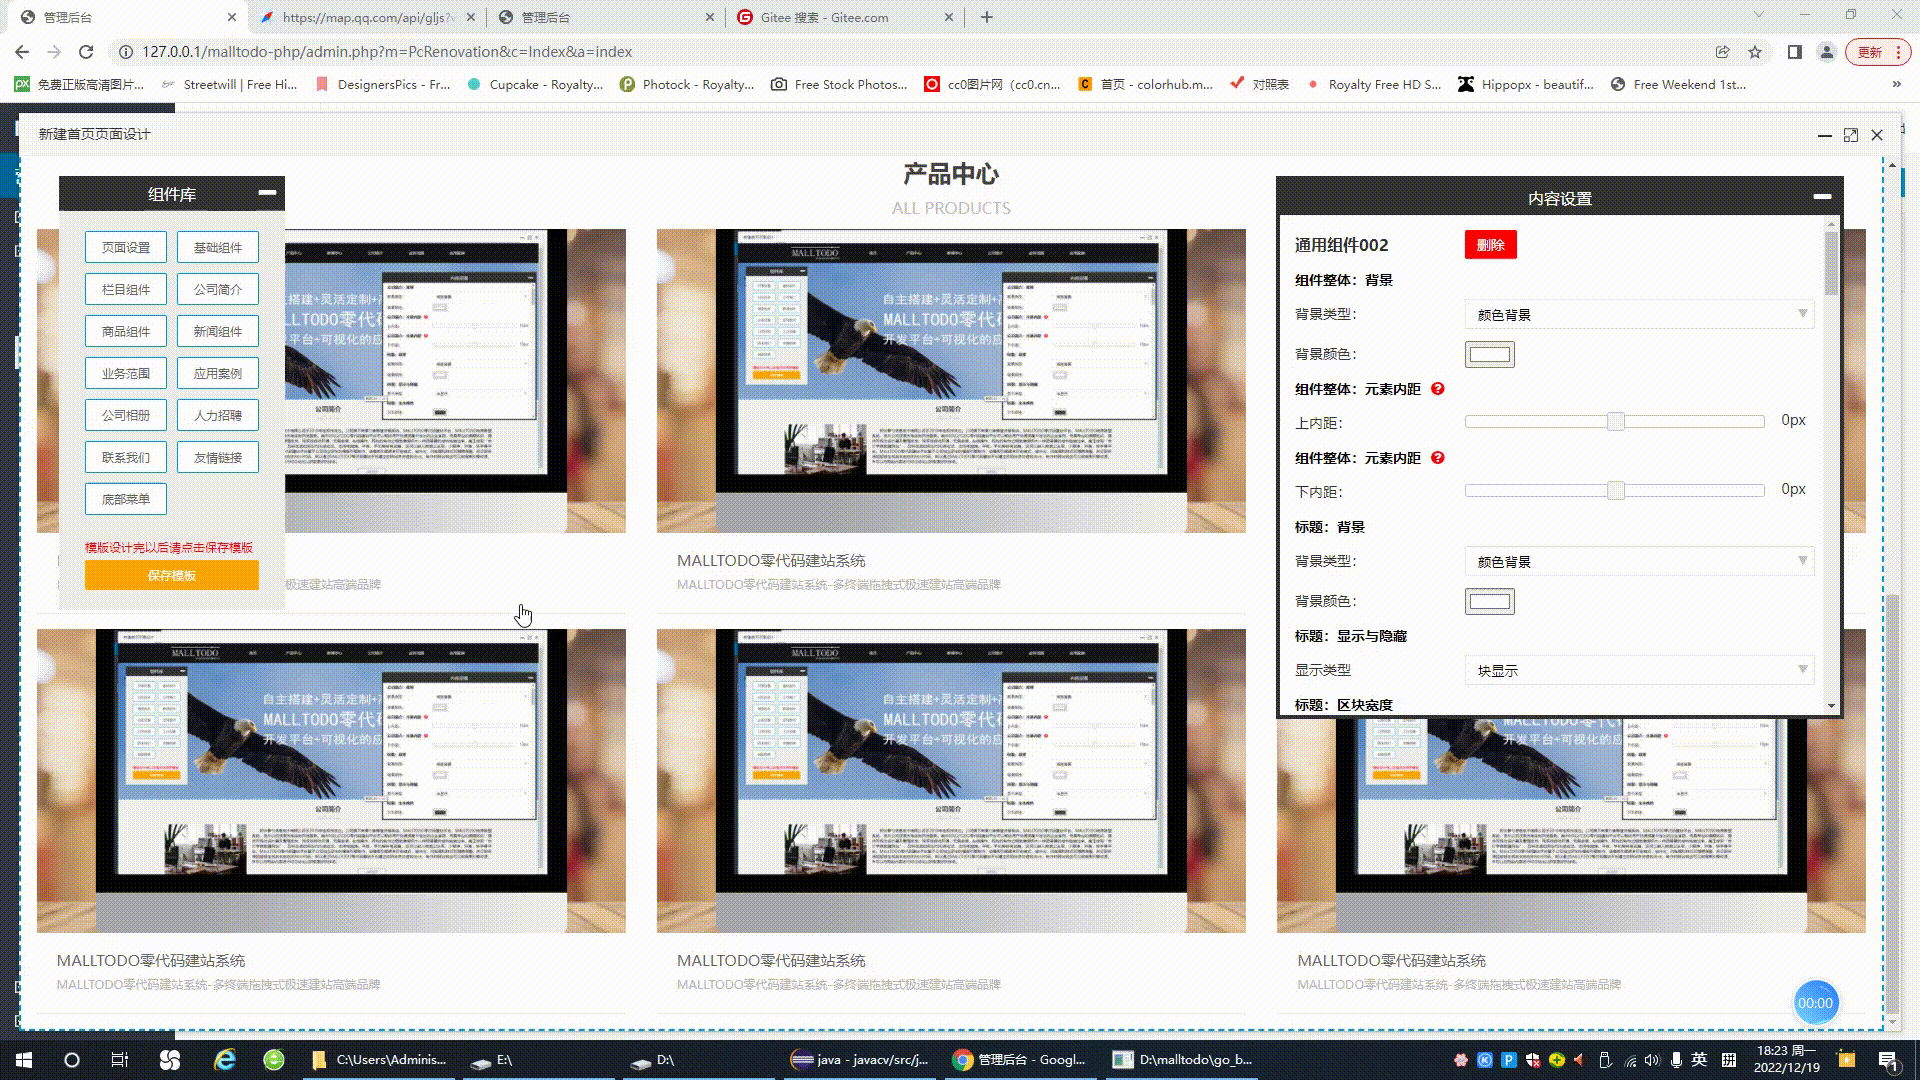Open the browser side panel icon
Image resolution: width=1920 pixels, height=1080 pixels.
coord(1795,52)
